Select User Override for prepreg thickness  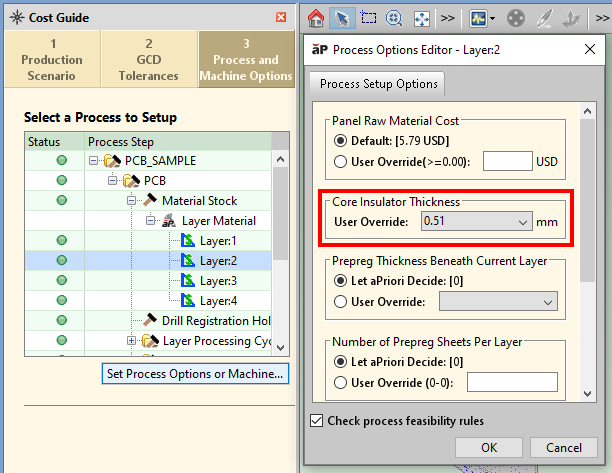coord(340,302)
